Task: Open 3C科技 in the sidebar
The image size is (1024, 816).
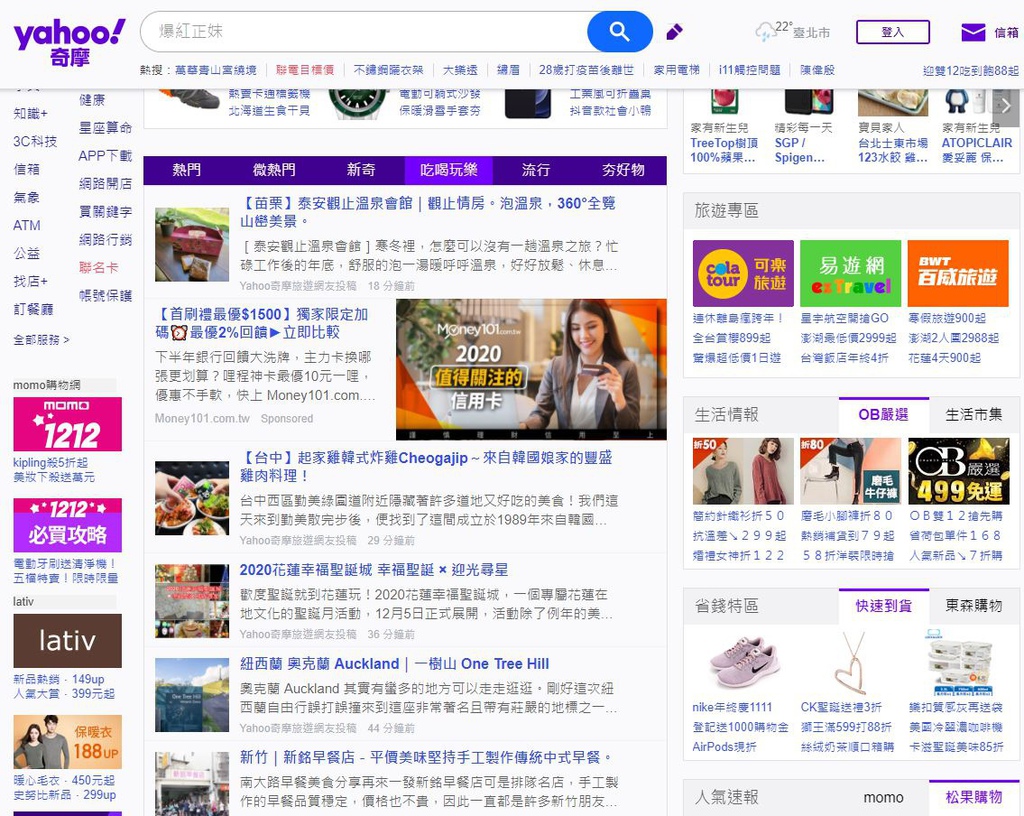Action: (x=35, y=142)
